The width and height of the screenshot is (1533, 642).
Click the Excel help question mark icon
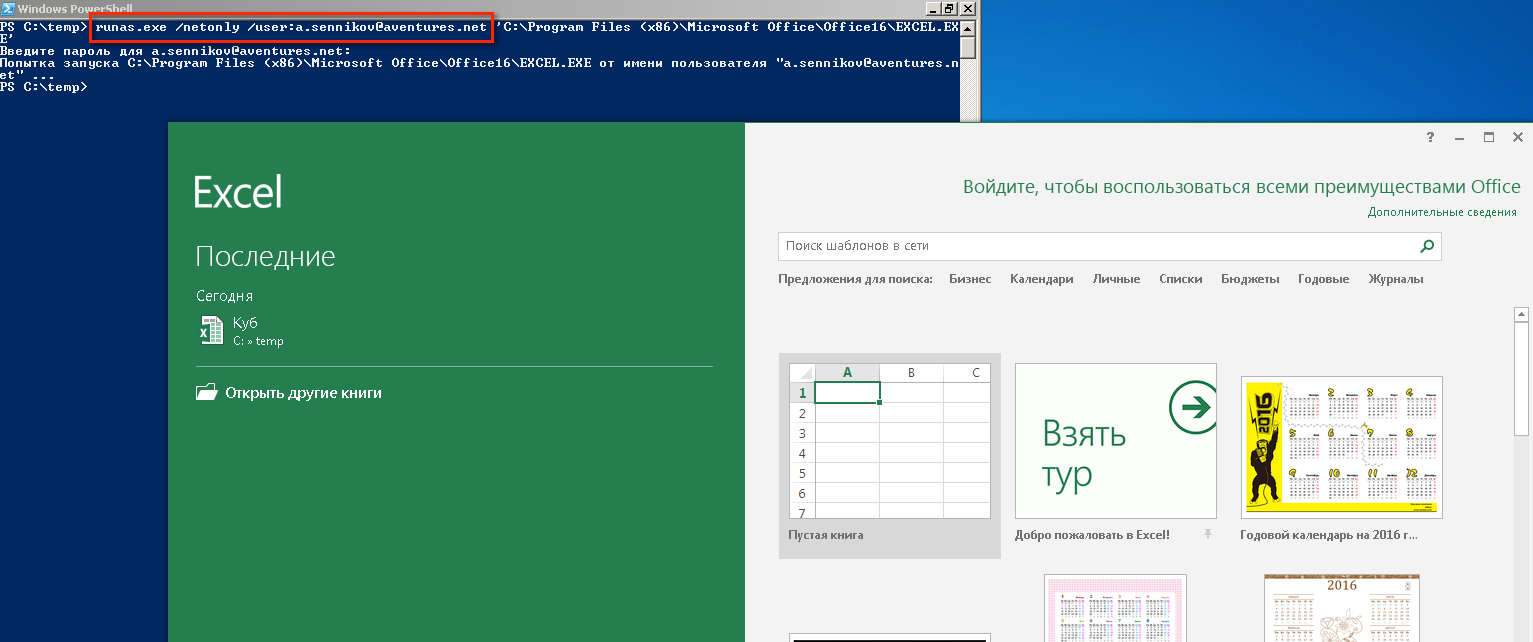pyautogui.click(x=1431, y=137)
